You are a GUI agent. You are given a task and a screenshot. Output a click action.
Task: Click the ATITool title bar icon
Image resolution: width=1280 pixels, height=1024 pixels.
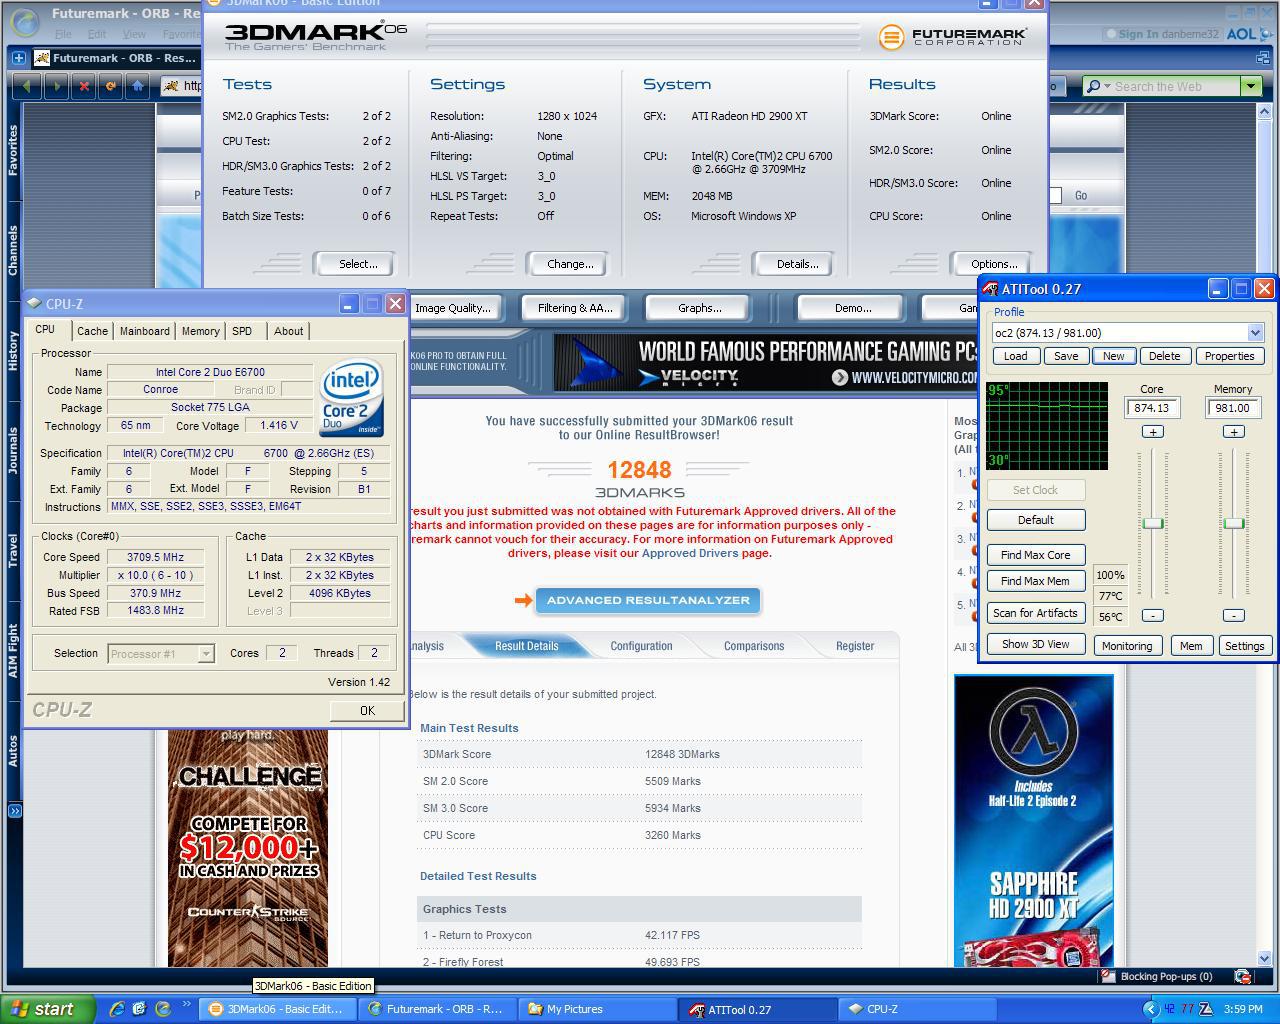(990, 289)
